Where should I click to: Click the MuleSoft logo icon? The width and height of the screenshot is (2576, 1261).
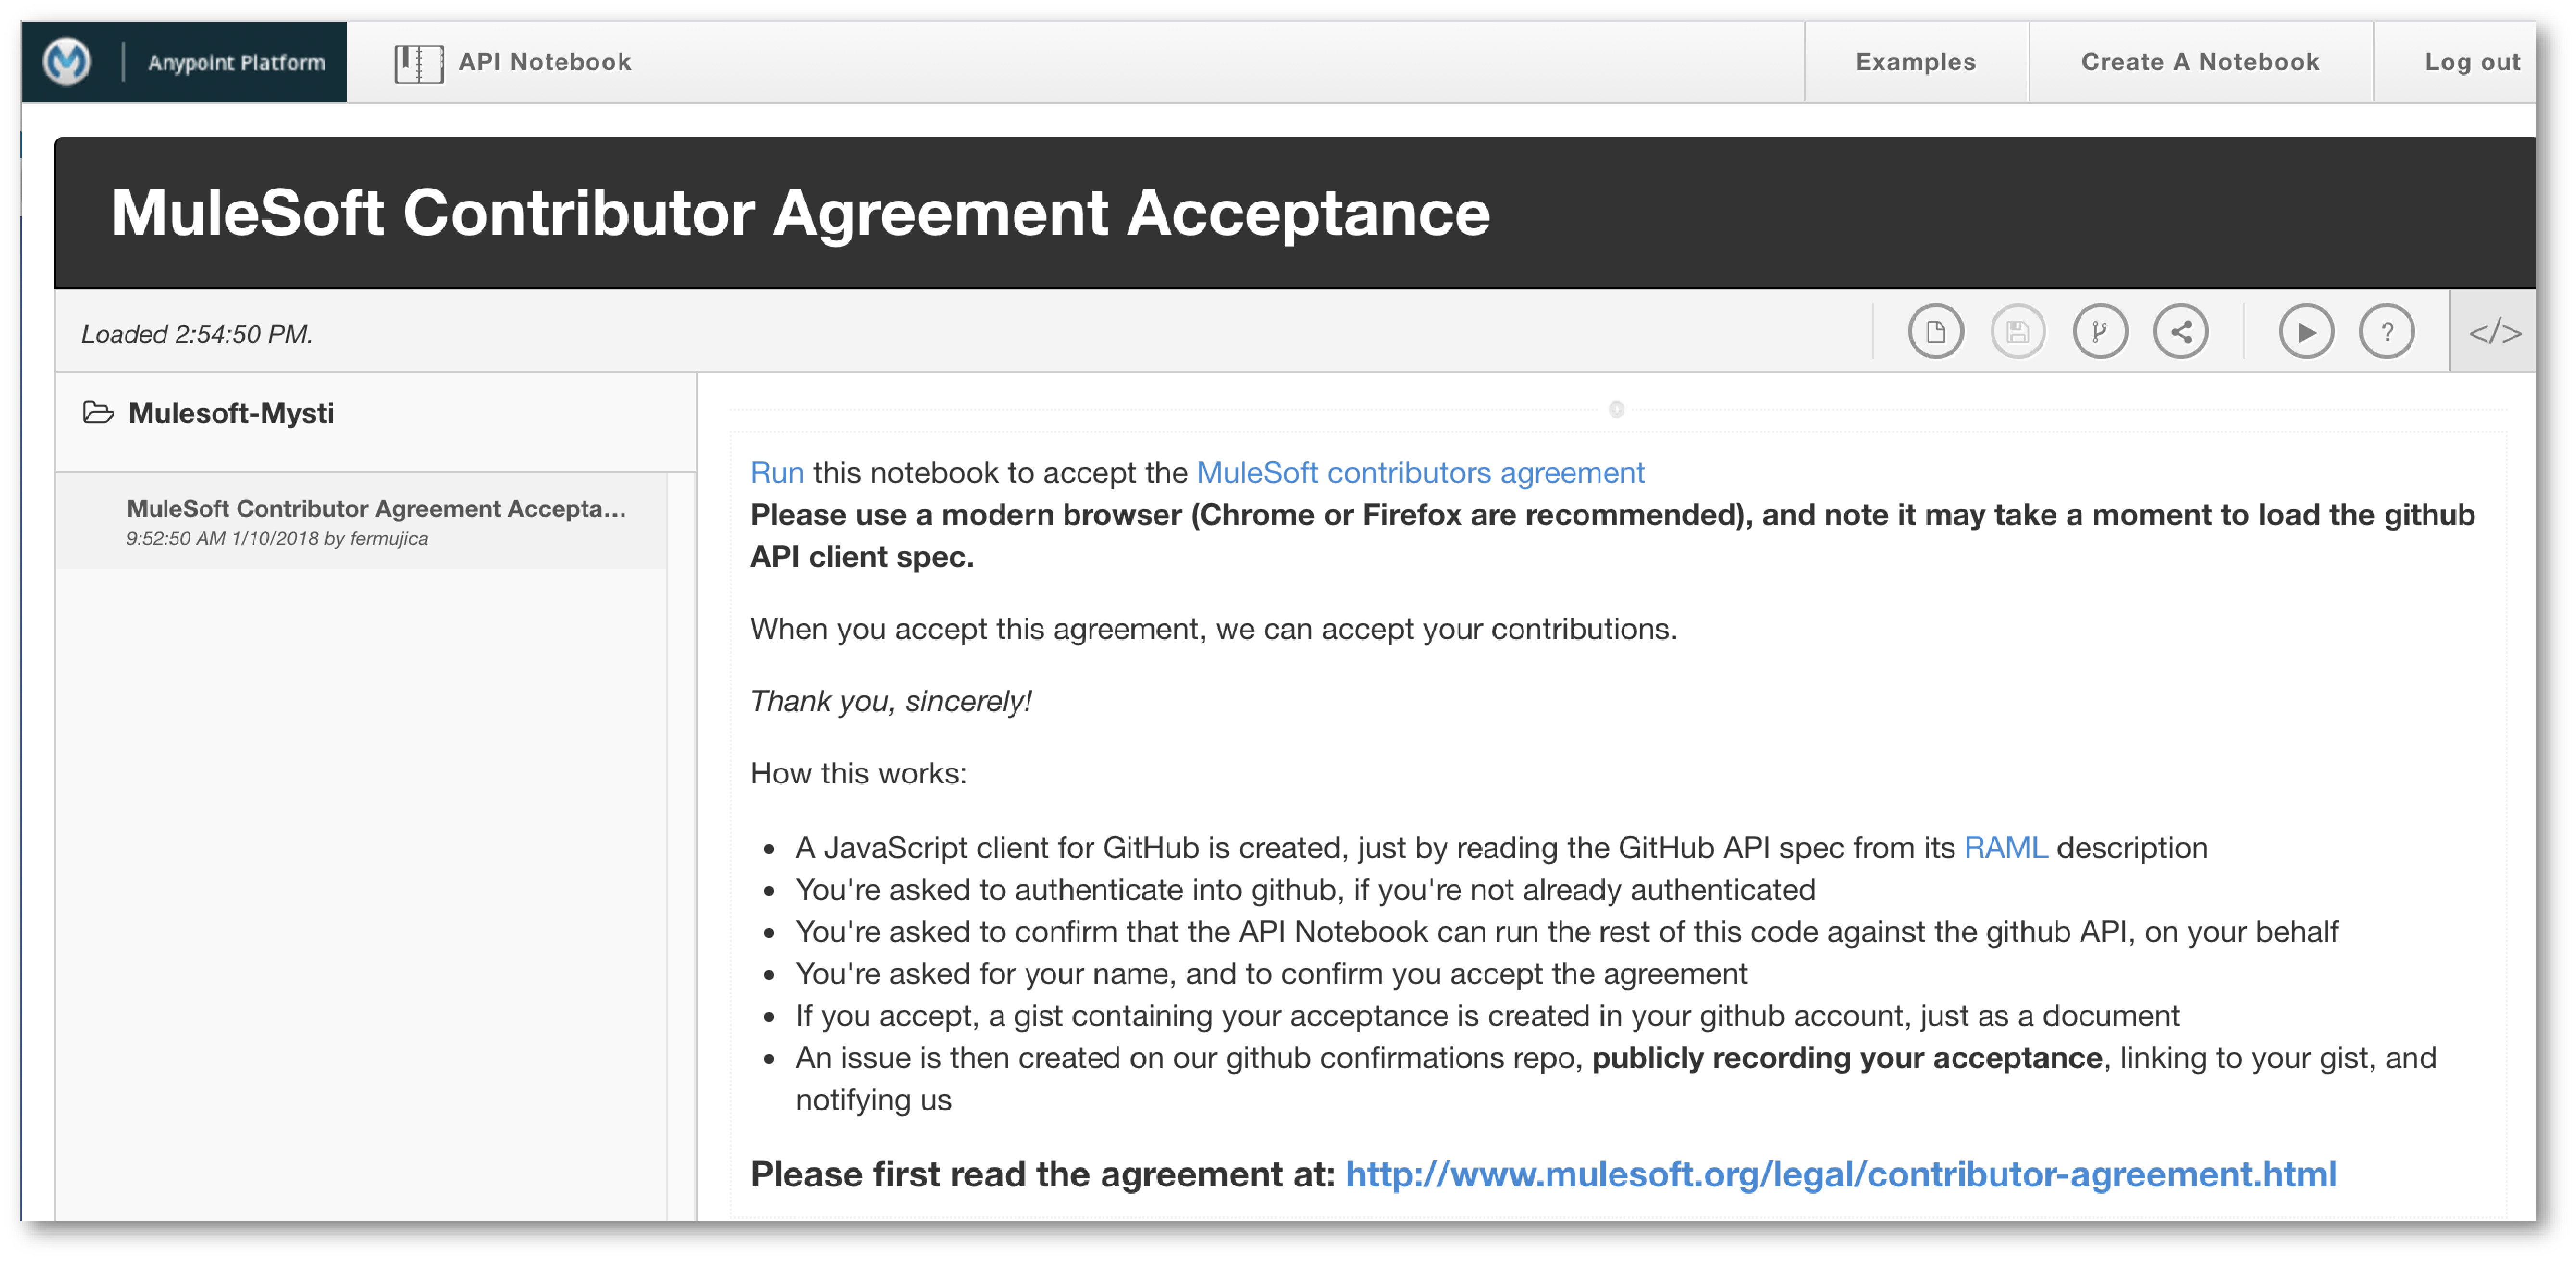pos(67,62)
